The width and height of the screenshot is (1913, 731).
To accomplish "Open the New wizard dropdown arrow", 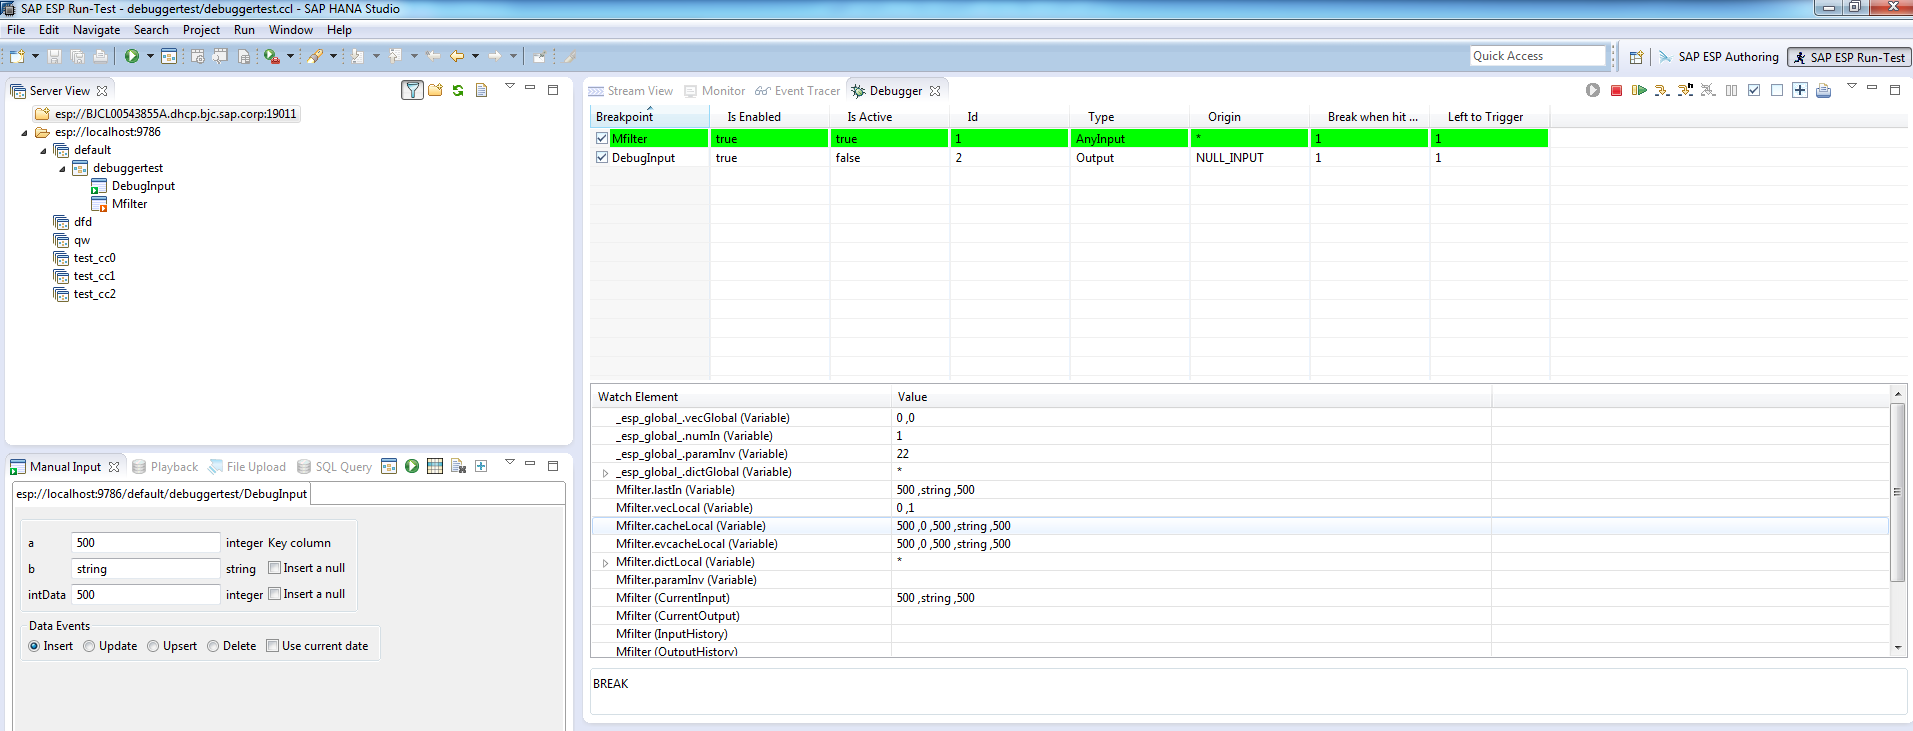I will coord(35,56).
